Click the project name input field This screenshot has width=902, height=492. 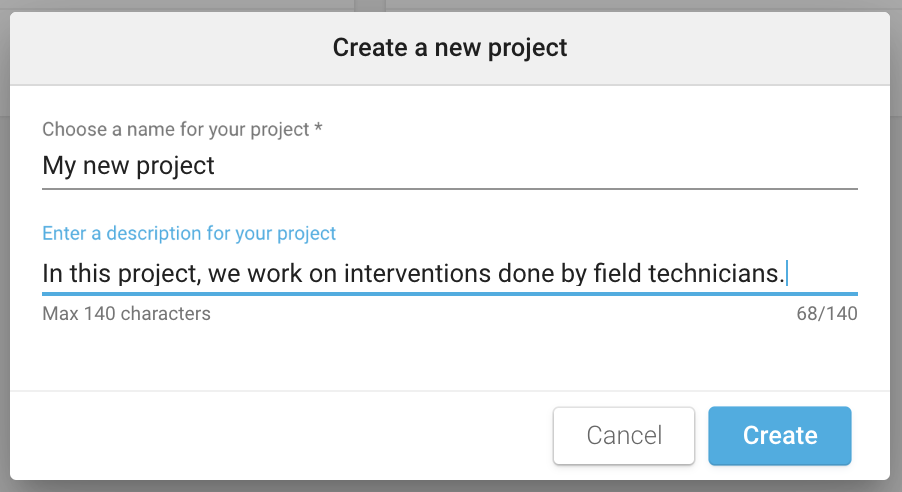click(x=450, y=165)
